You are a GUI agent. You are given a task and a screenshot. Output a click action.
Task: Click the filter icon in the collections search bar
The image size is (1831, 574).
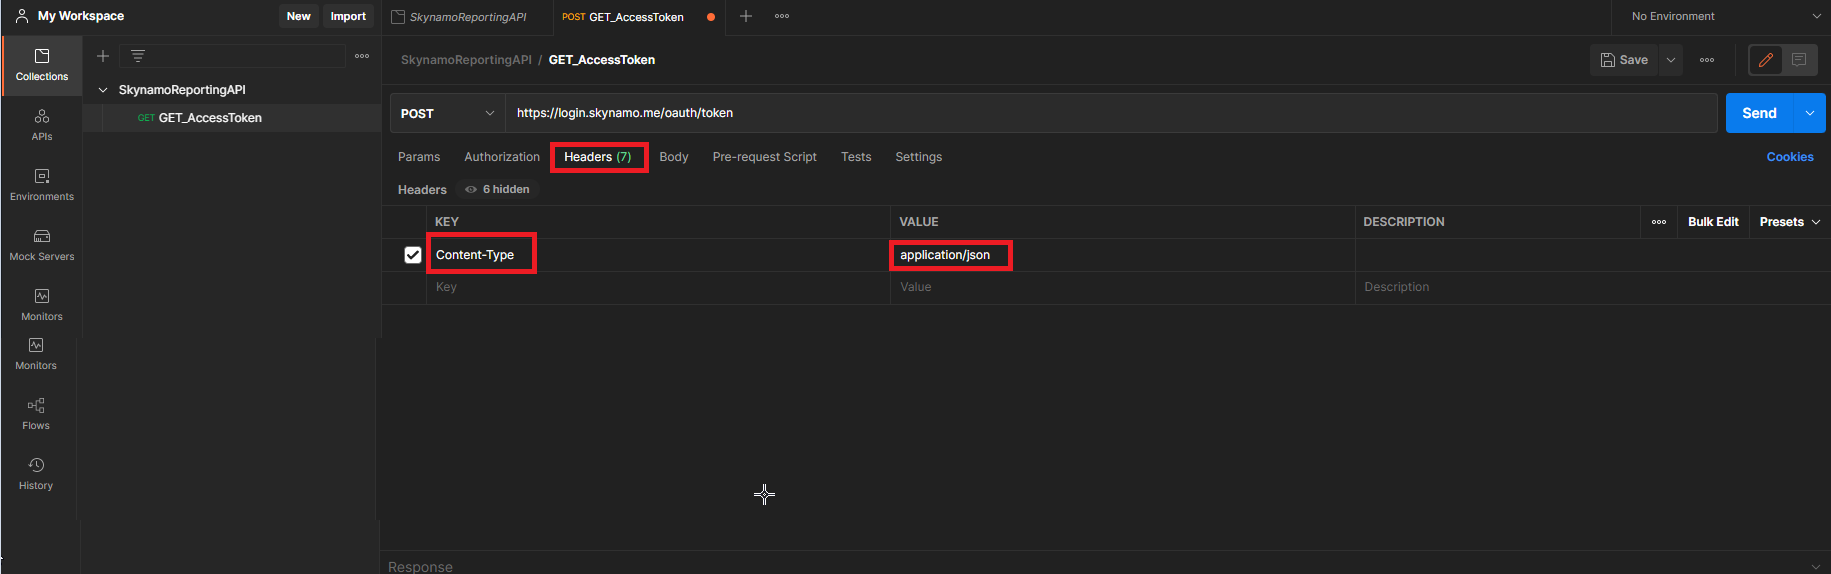138,56
